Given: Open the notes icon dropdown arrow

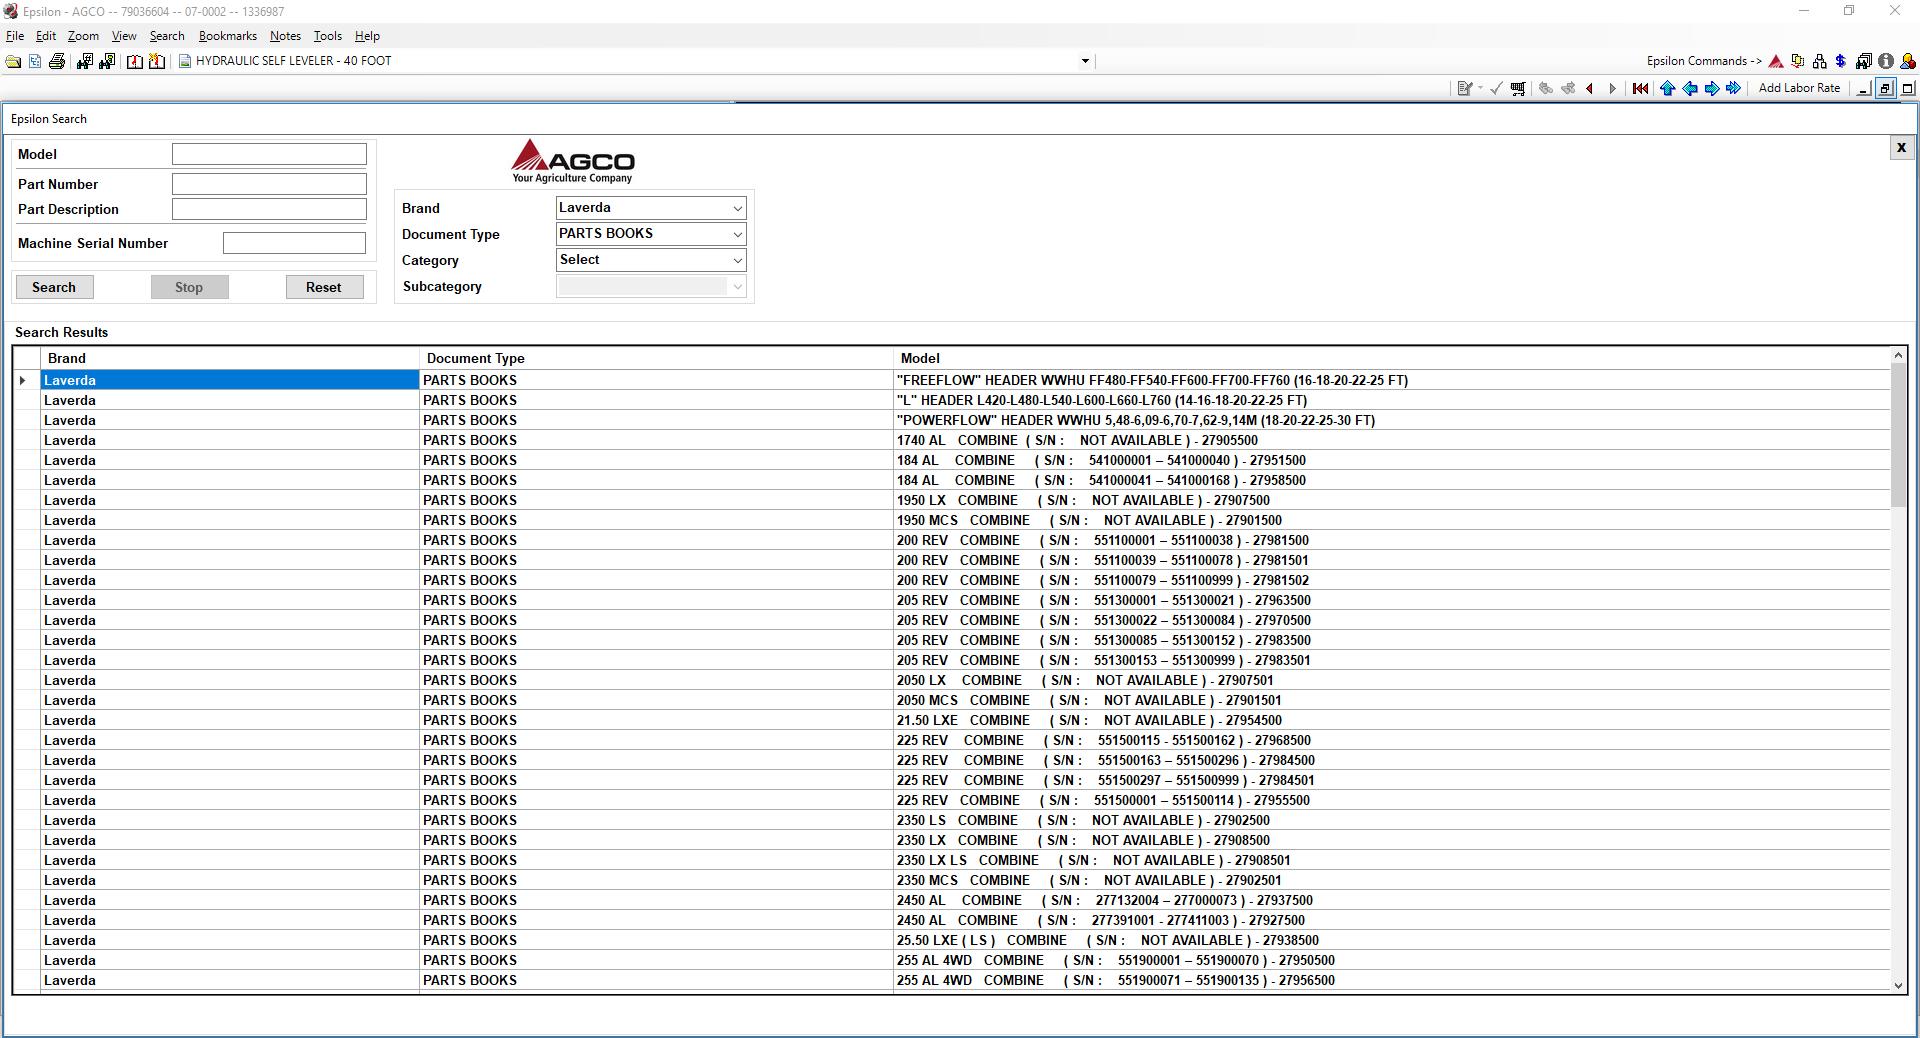Looking at the screenshot, I should 1480,88.
